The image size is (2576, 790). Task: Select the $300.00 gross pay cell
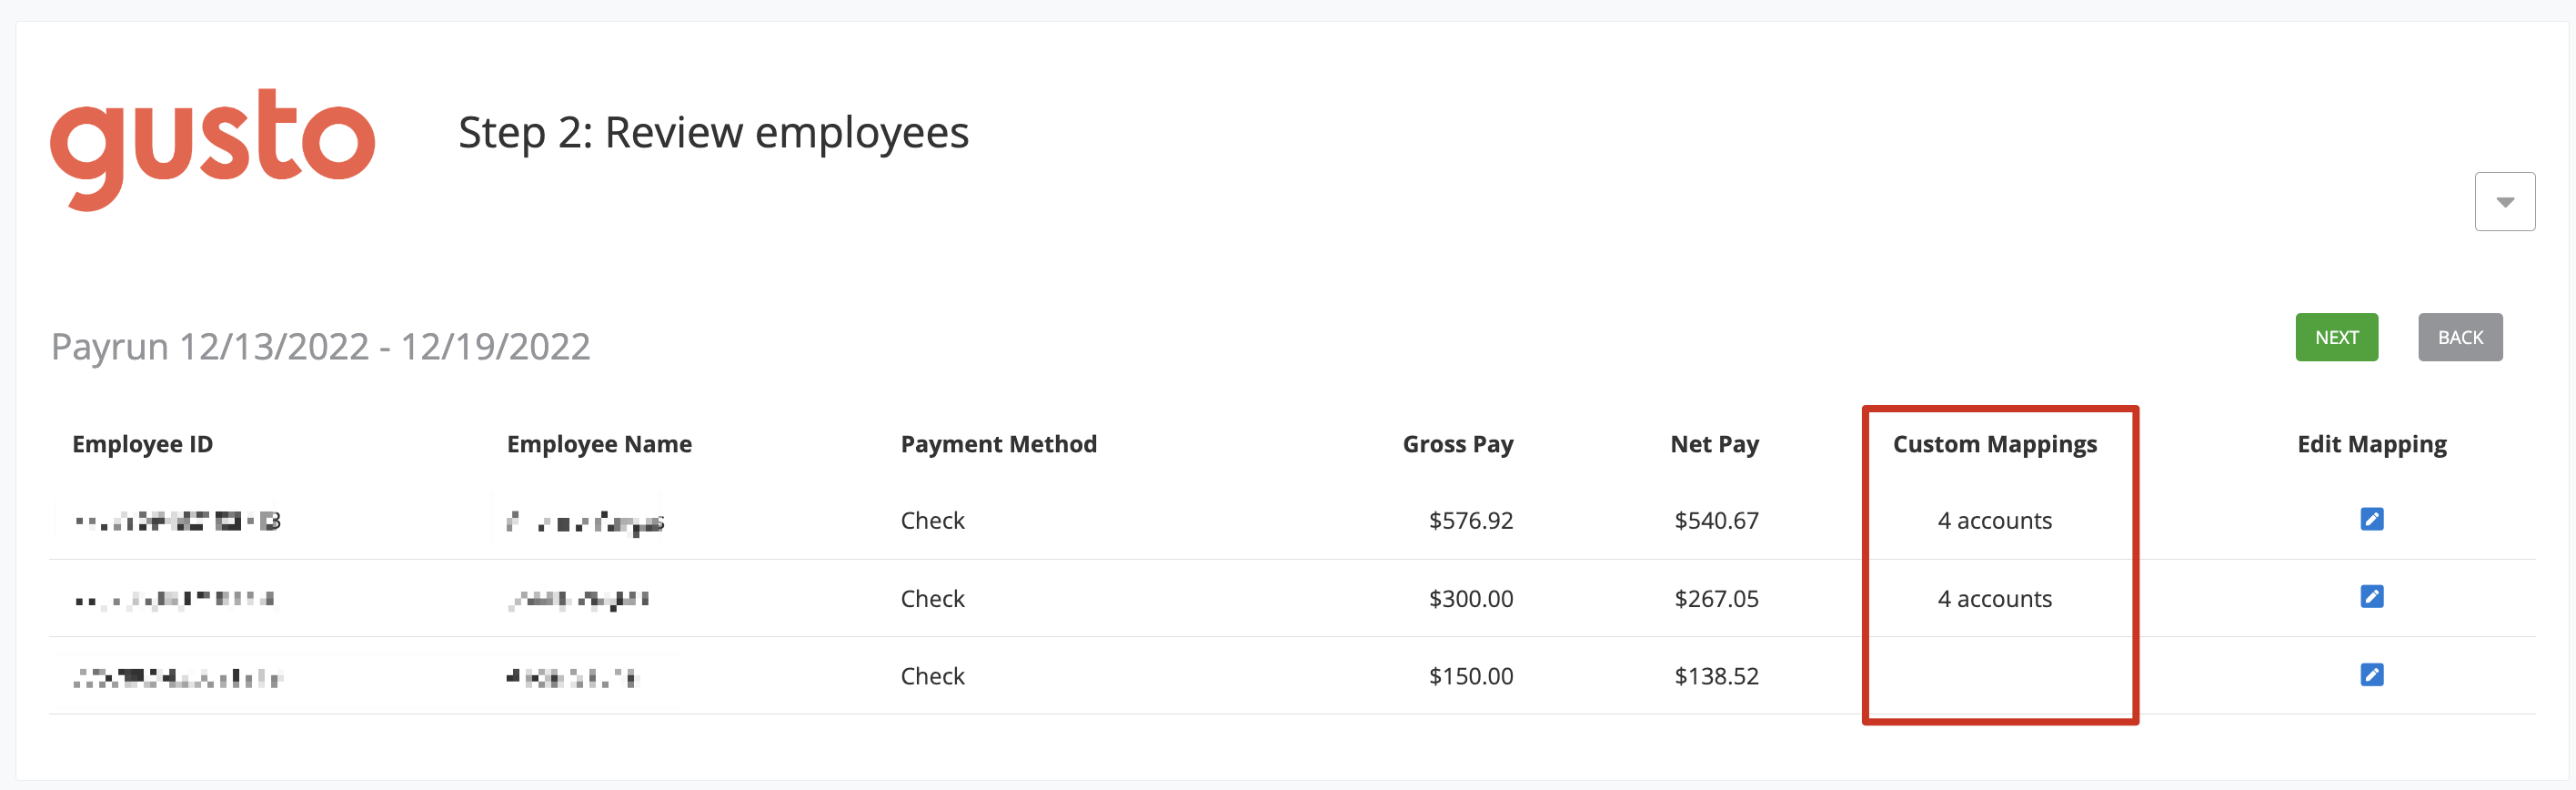[1470, 598]
